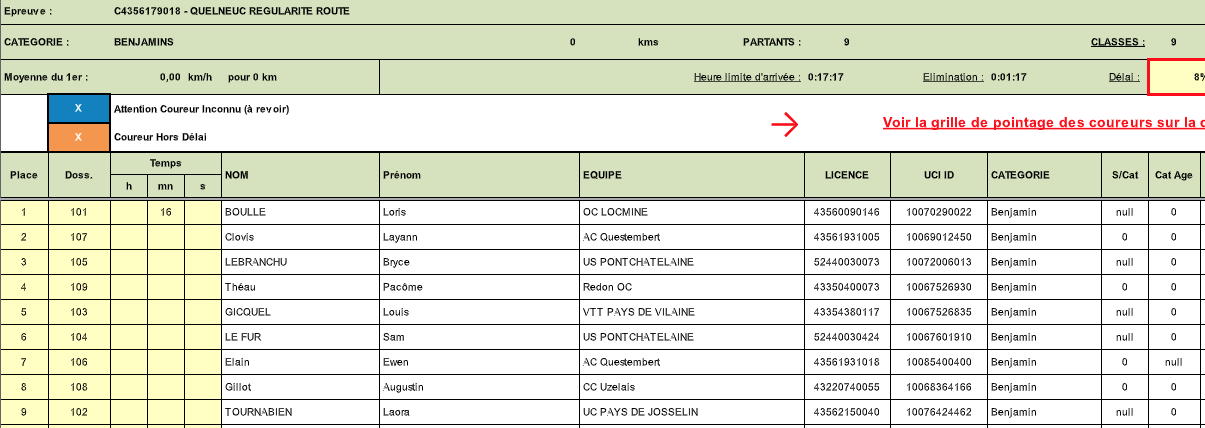Click the Cat Age column header
Viewport: 1205px width, 428px height.
click(x=1174, y=175)
